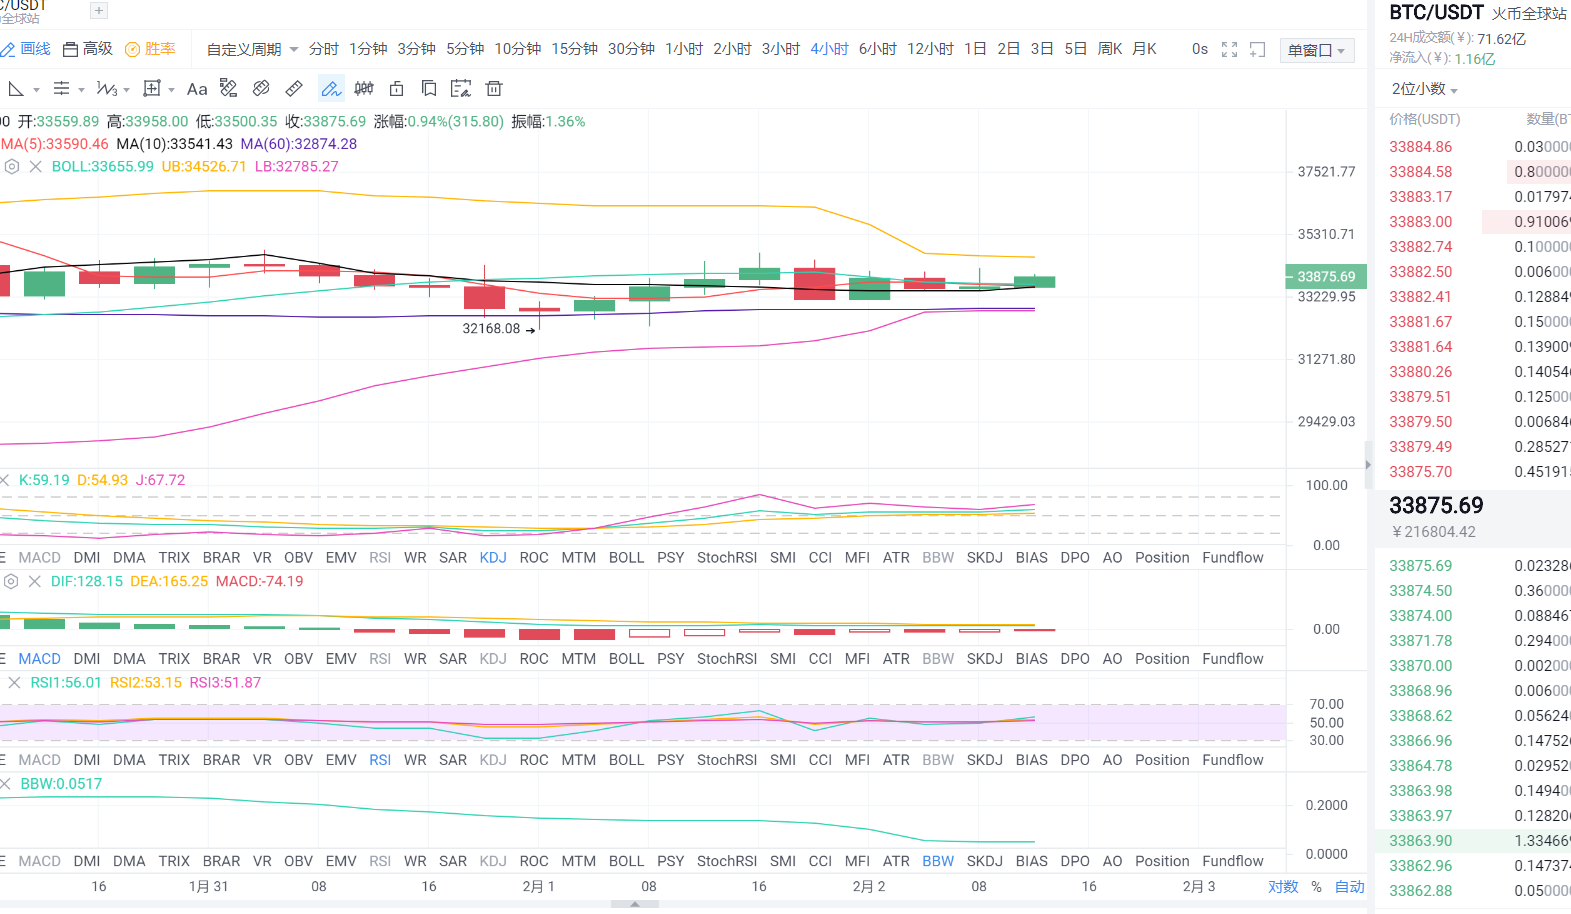Close the BOLL indicator overlay
Viewport: 1571px width, 914px height.
[x=36, y=167]
